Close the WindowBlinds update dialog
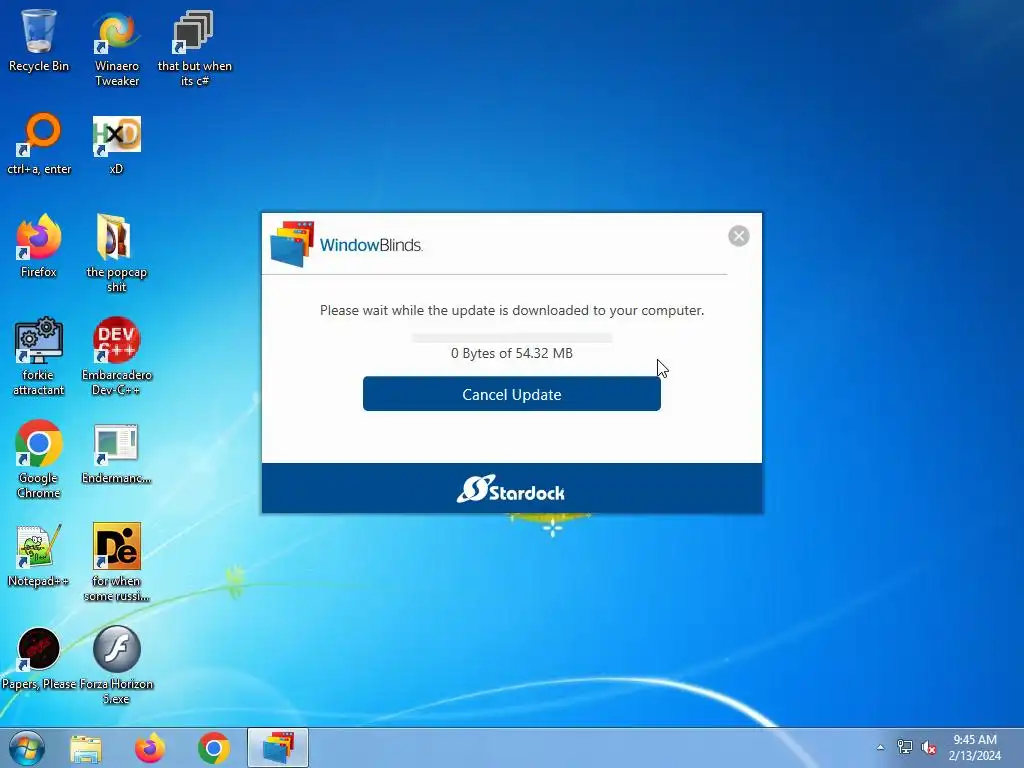 pos(739,236)
